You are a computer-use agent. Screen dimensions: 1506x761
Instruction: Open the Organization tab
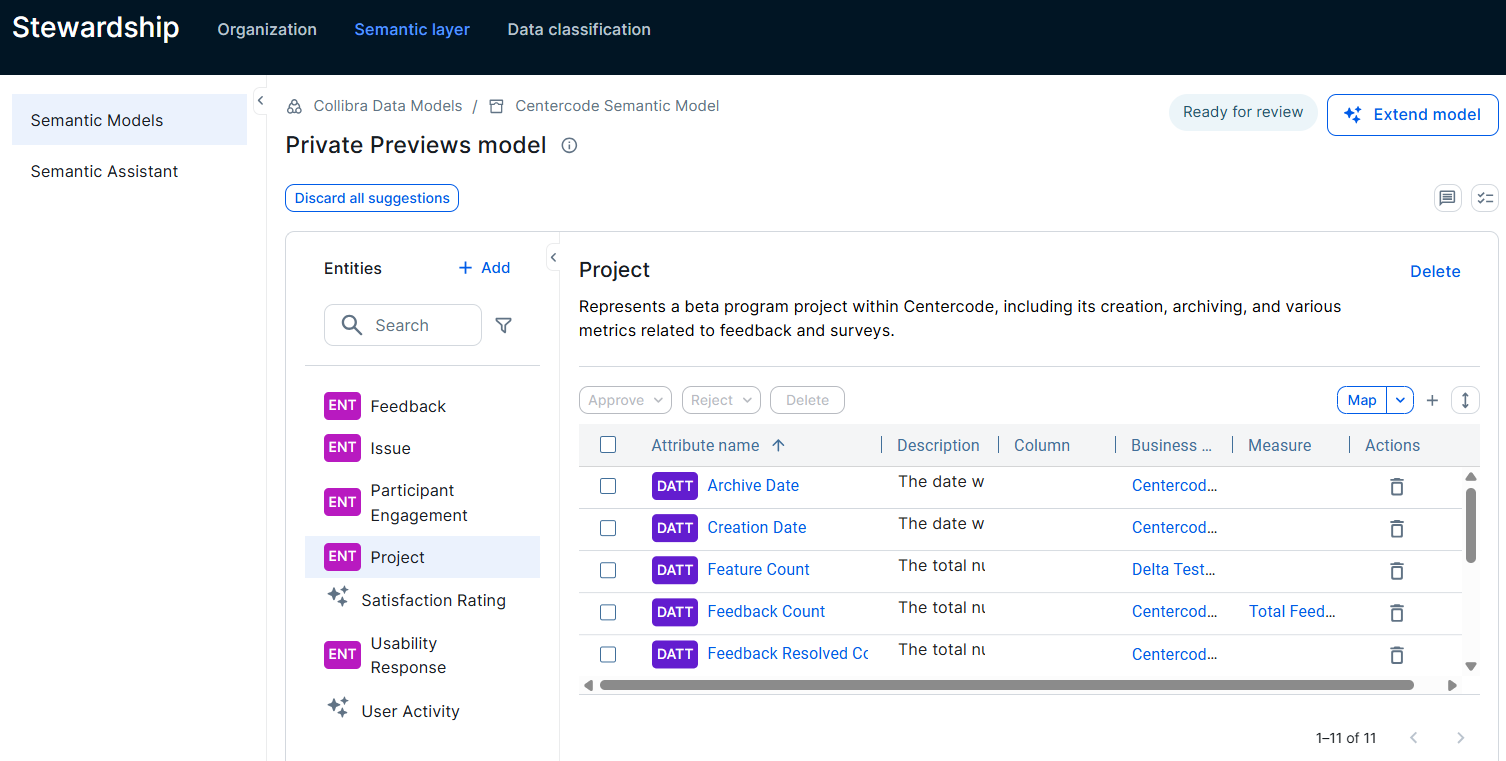[266, 29]
